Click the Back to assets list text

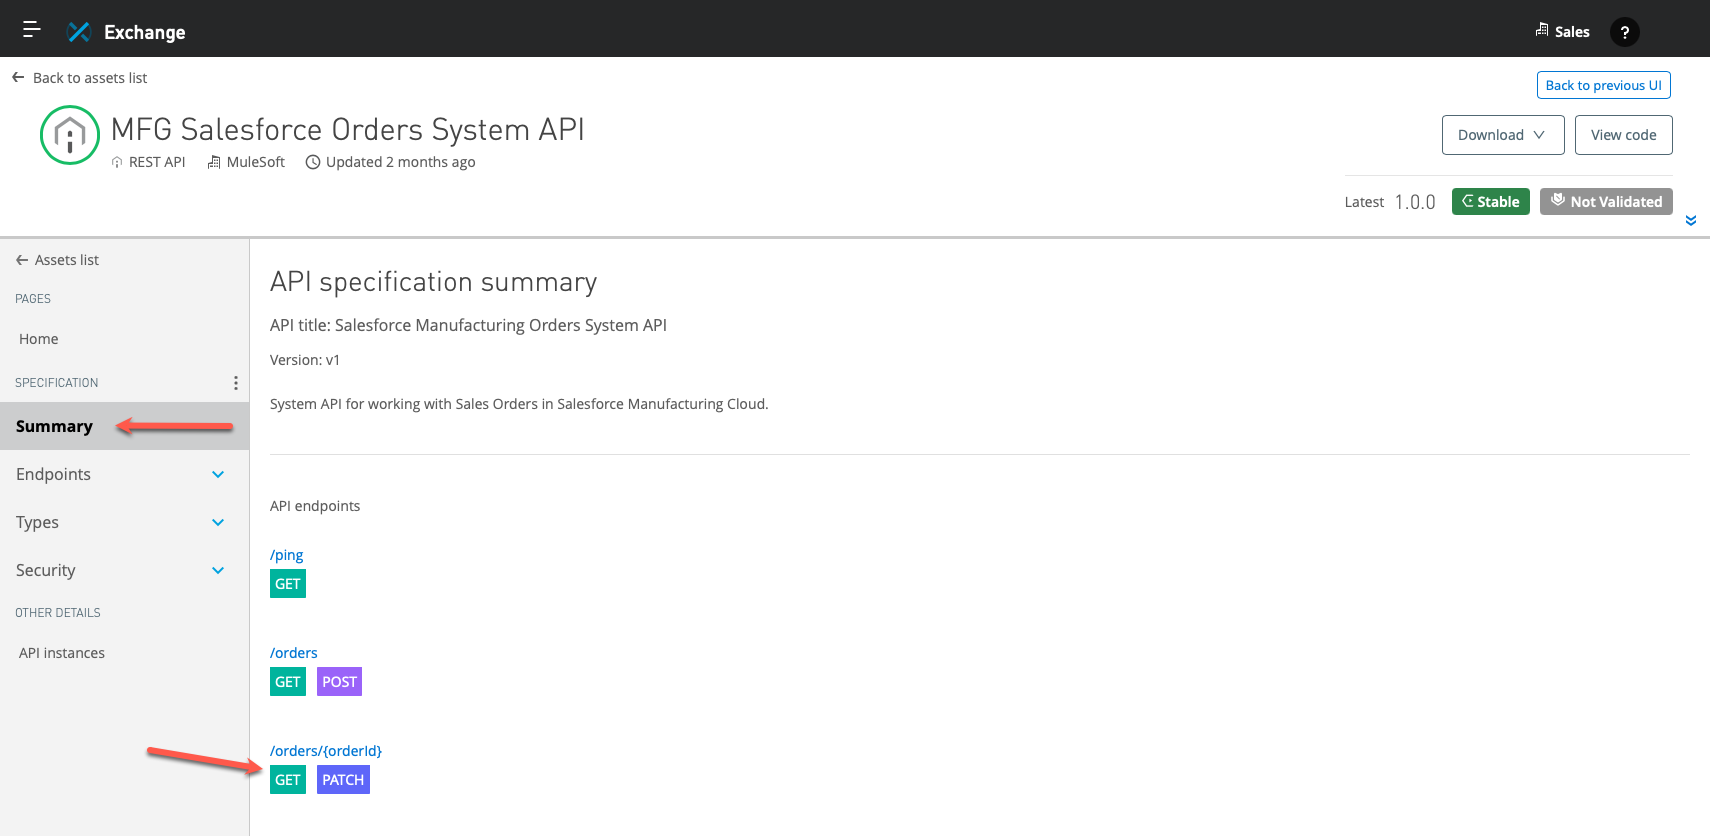click(90, 78)
